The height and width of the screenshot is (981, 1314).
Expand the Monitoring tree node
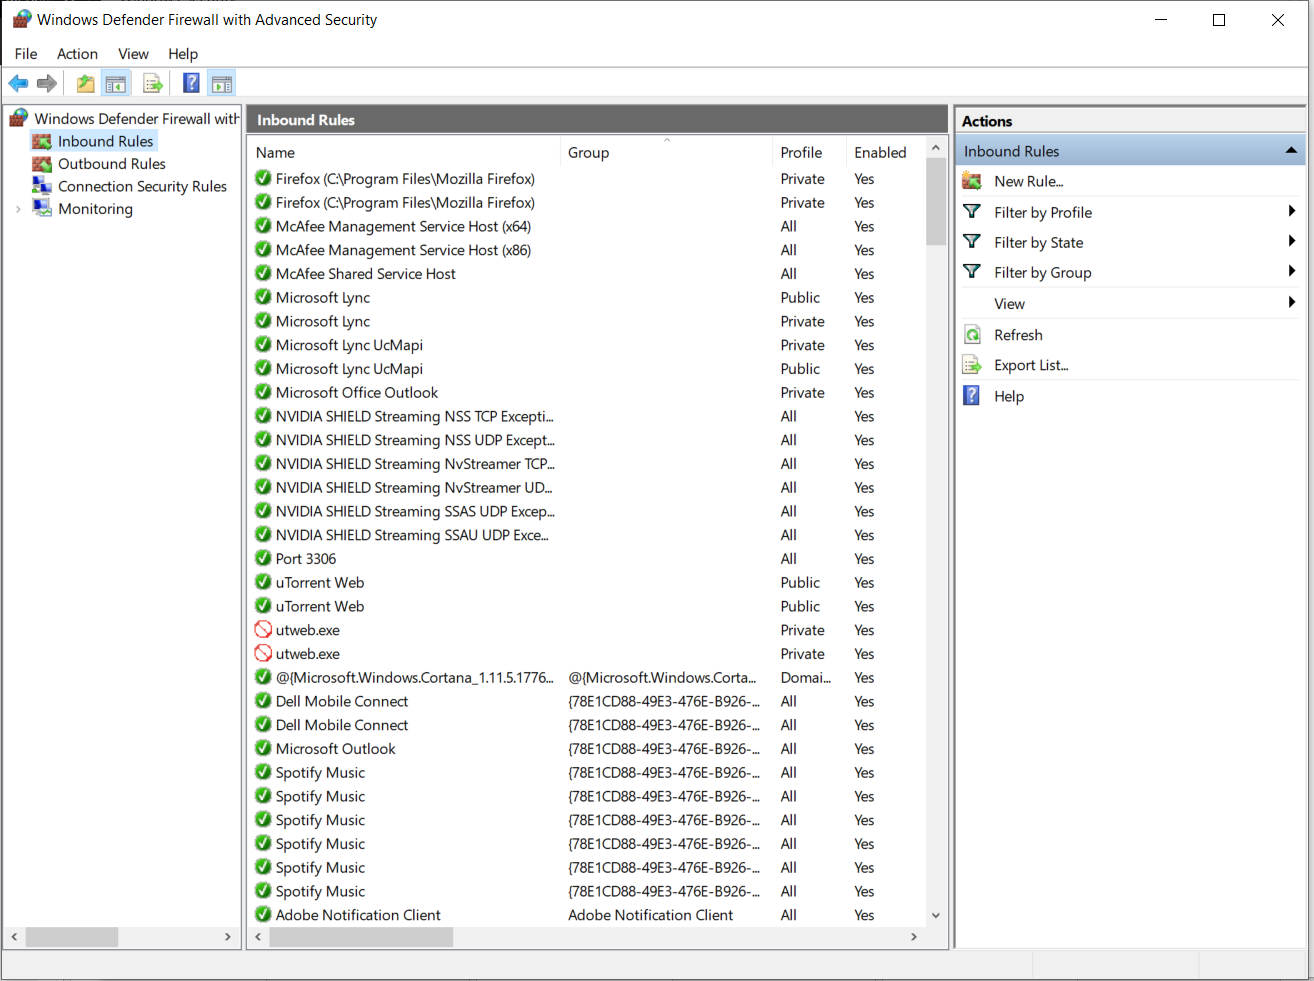[x=18, y=209]
